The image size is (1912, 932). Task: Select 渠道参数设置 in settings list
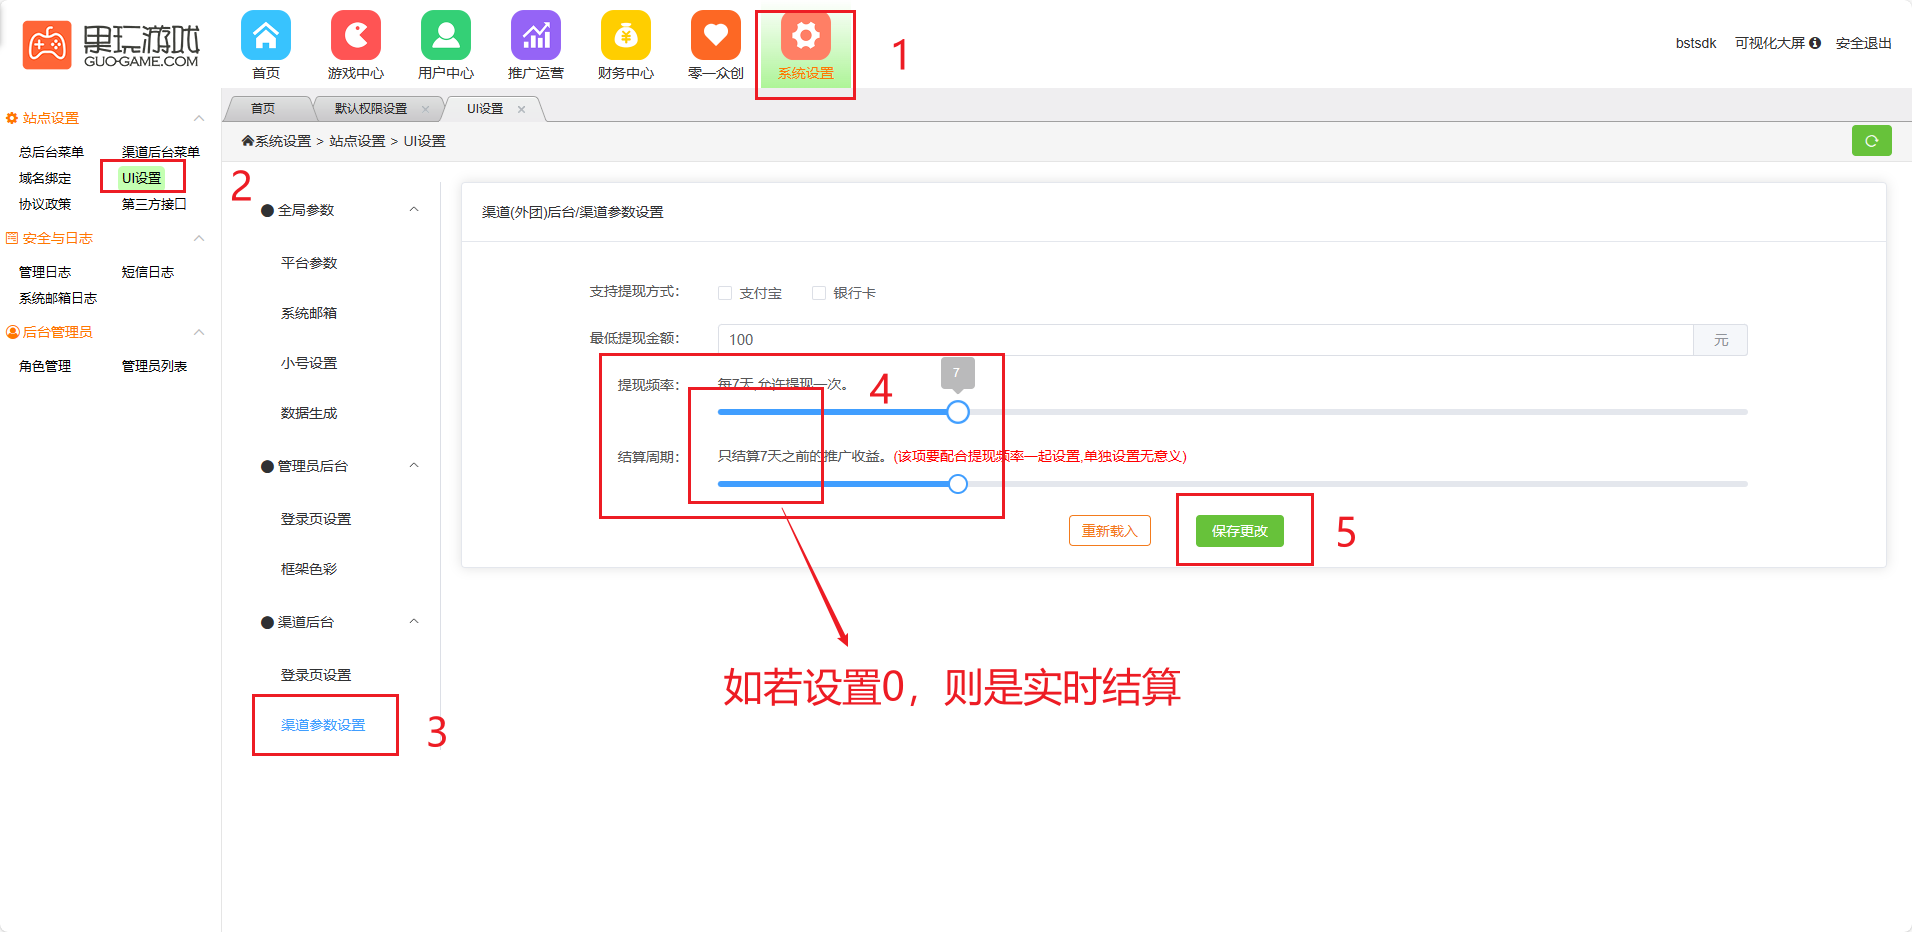[323, 725]
